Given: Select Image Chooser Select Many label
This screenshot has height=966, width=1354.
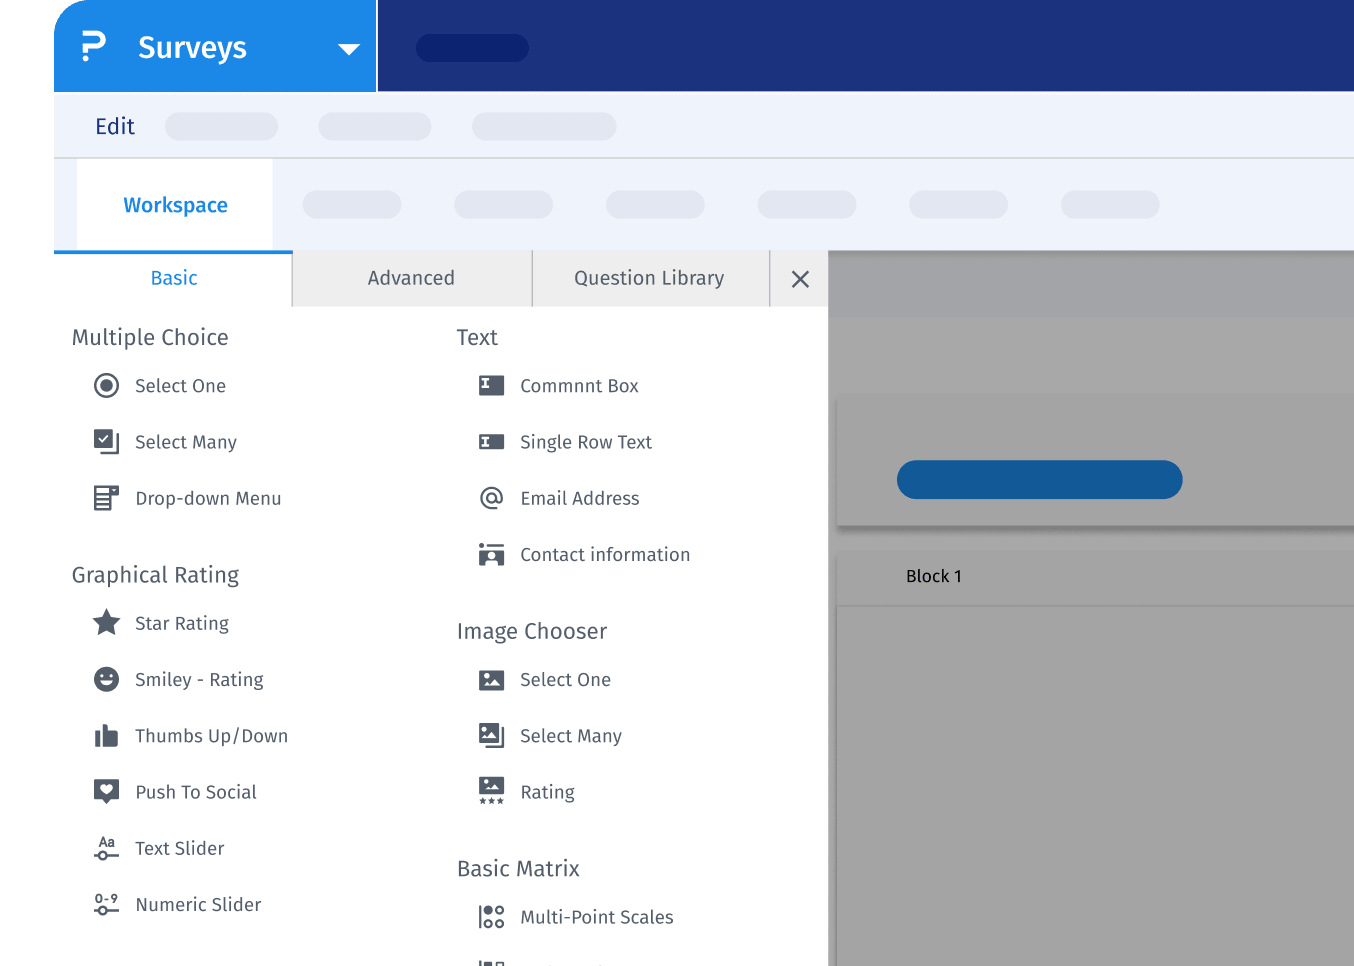Looking at the screenshot, I should [x=571, y=736].
